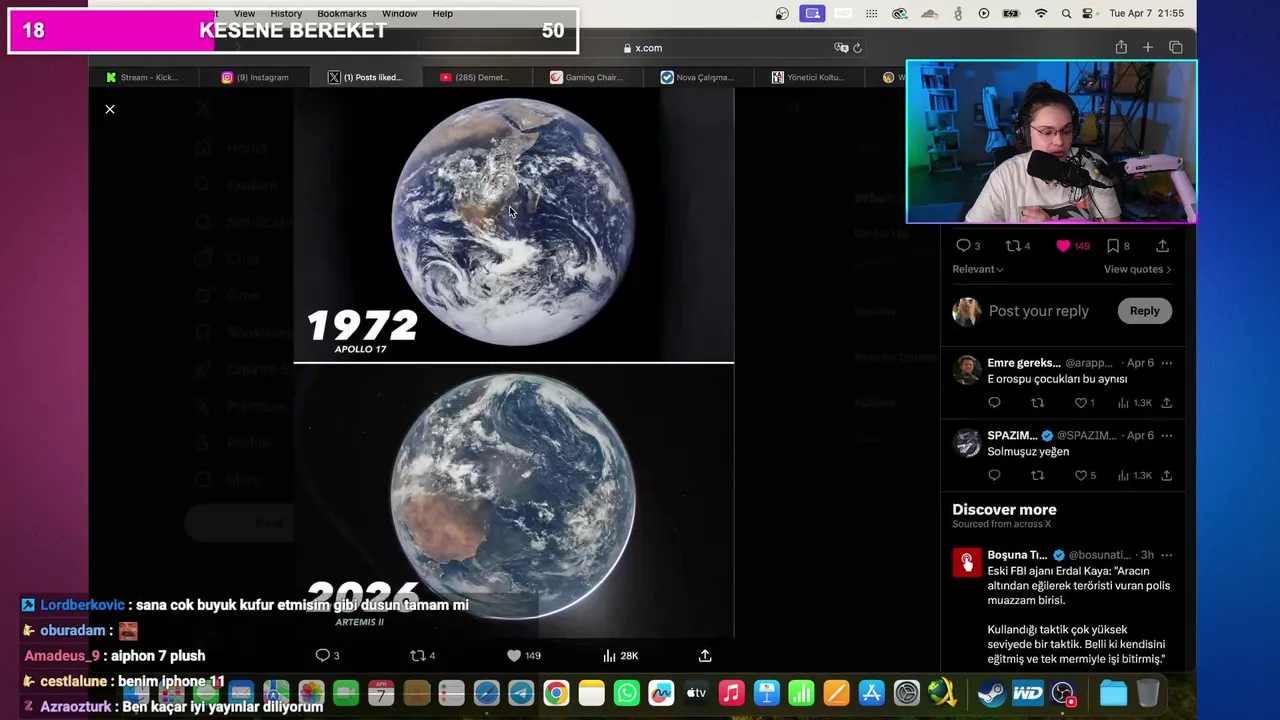The width and height of the screenshot is (1280, 720).
Task: Open more options on Boşuna Tı post
Action: [x=1166, y=555]
